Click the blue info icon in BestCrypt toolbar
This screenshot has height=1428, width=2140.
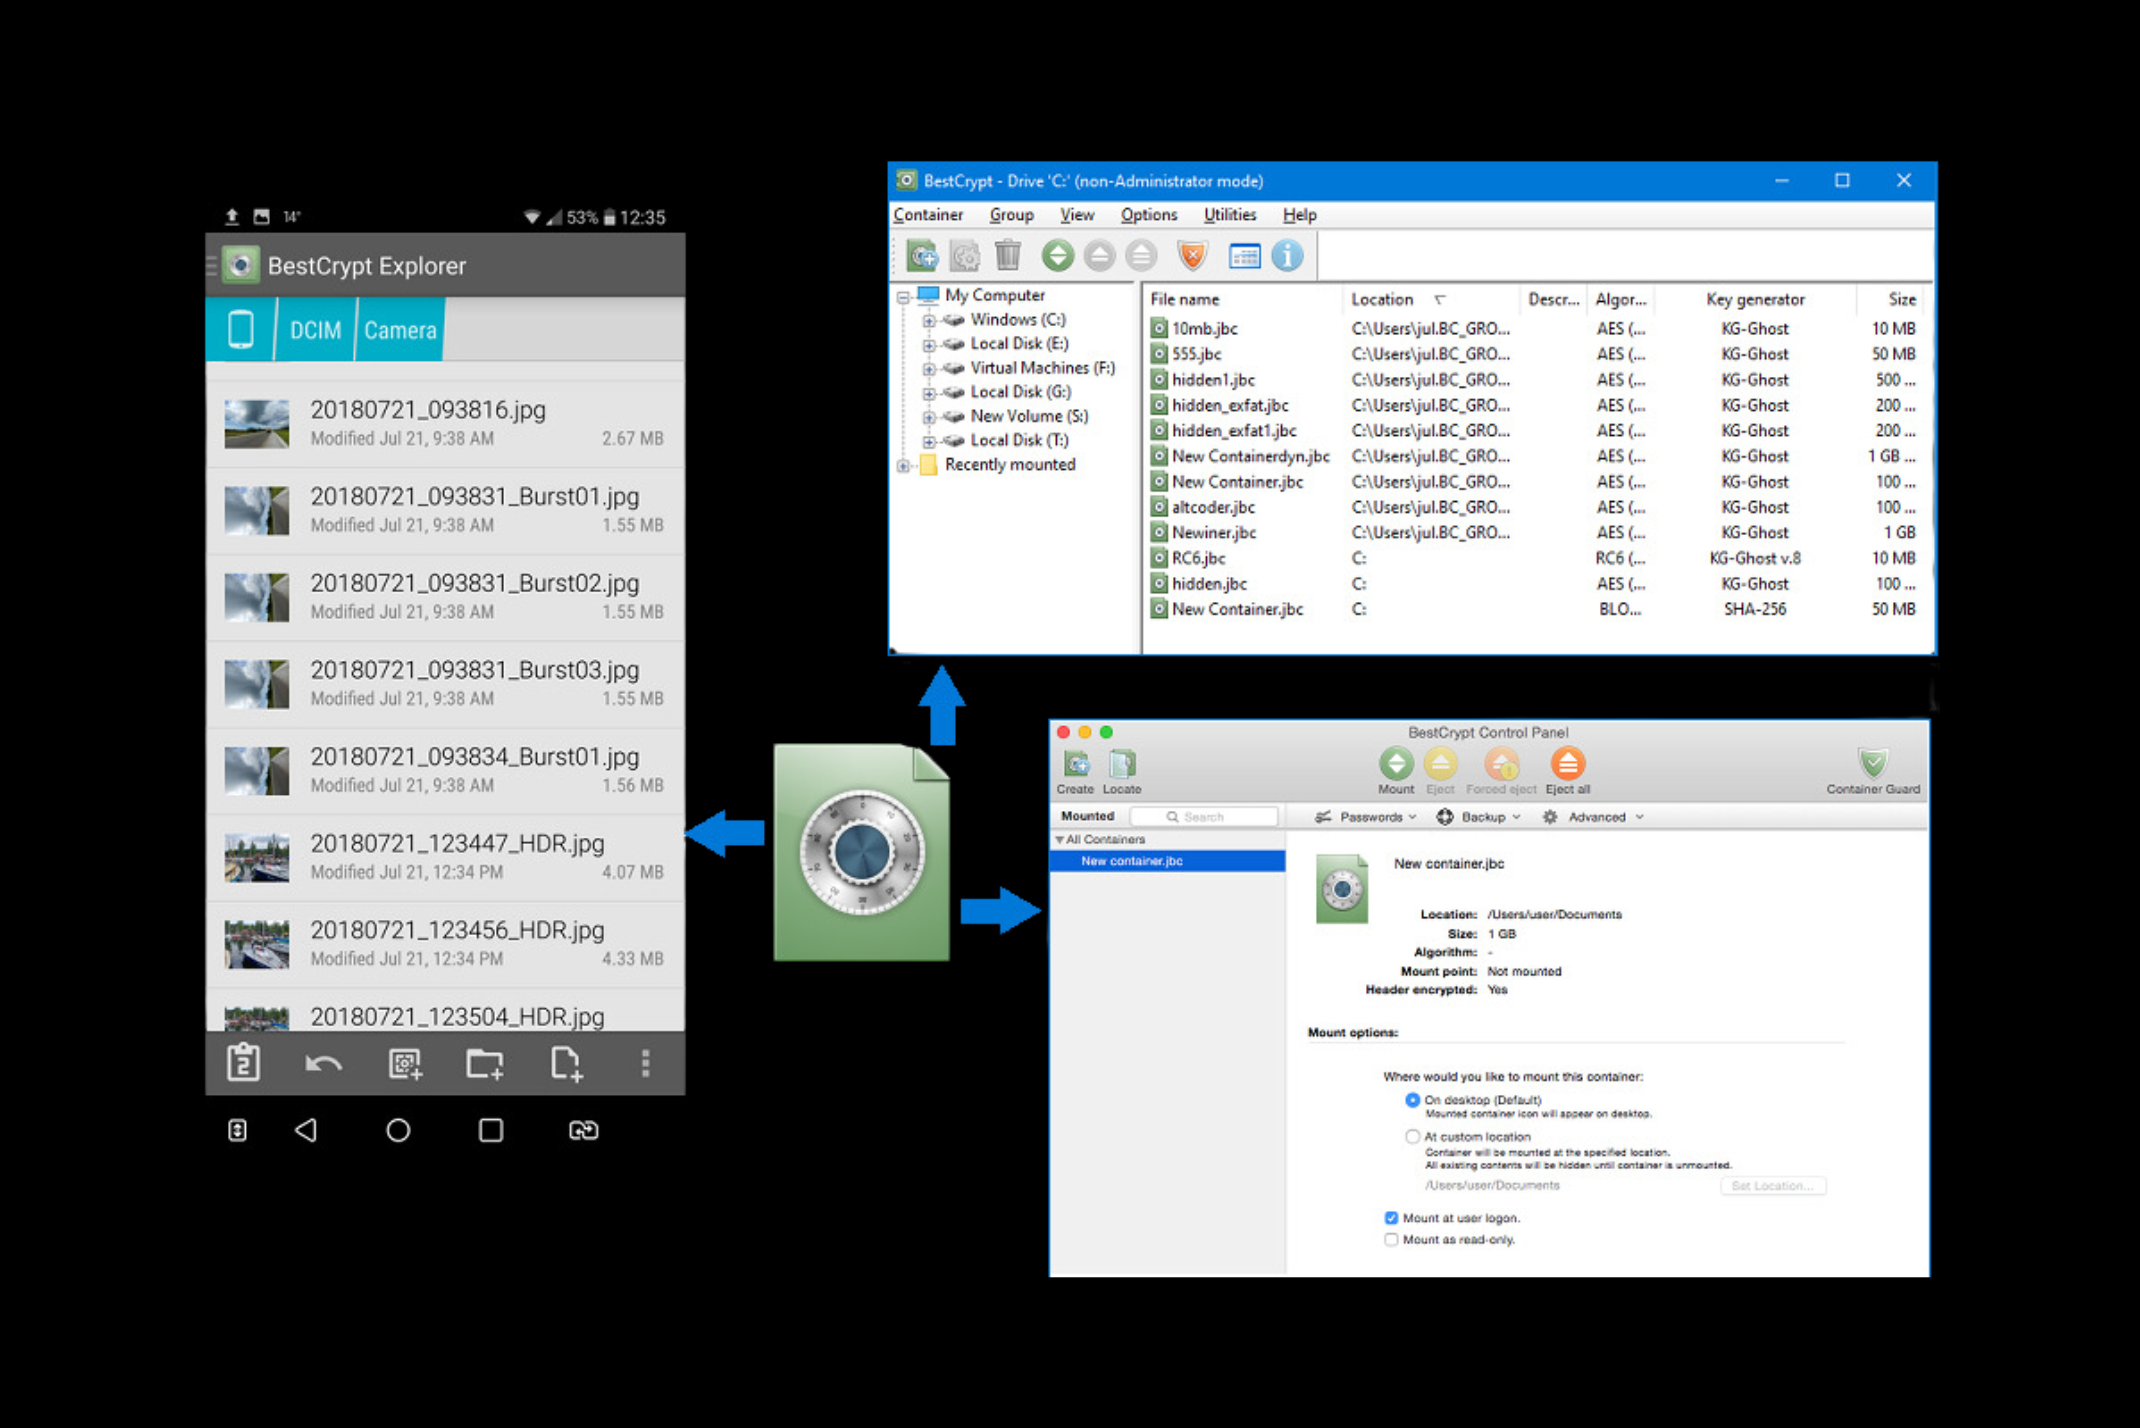coord(1287,256)
